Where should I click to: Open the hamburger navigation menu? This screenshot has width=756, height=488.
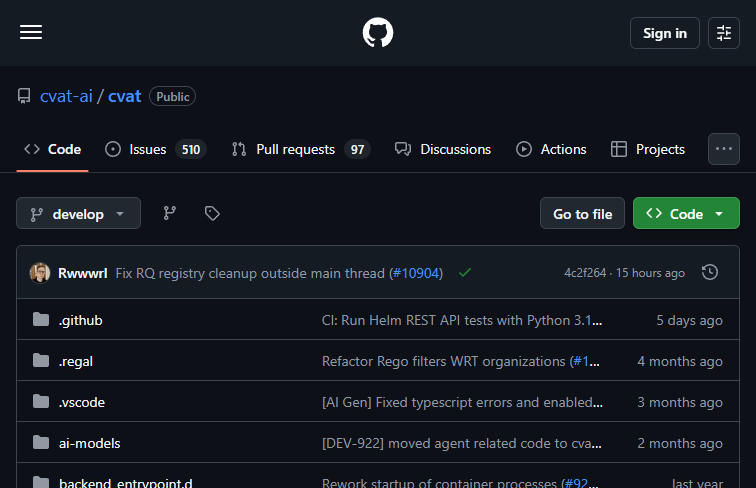tap(31, 32)
